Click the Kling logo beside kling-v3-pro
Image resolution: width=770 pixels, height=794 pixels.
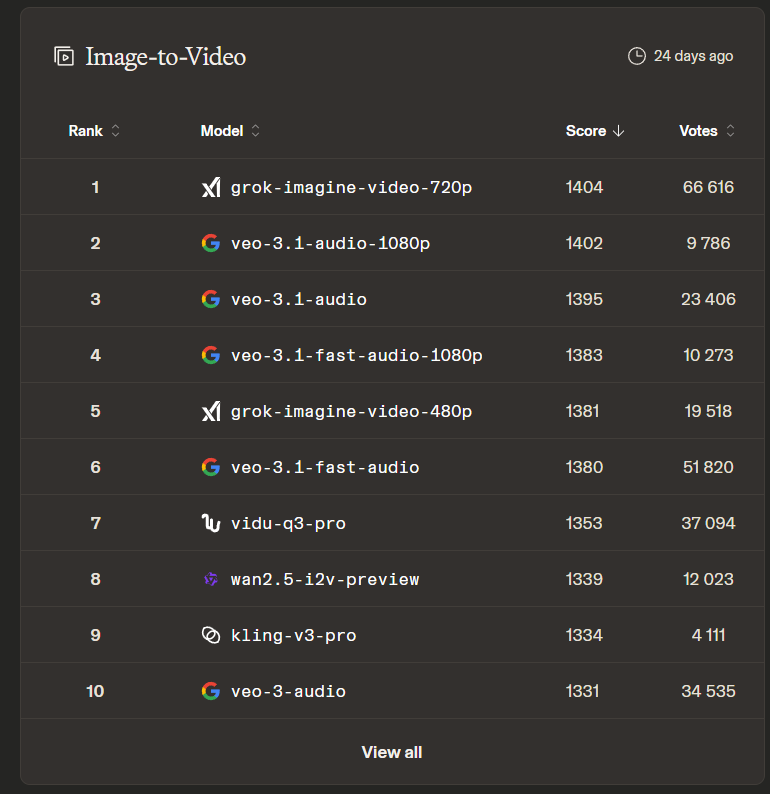211,635
